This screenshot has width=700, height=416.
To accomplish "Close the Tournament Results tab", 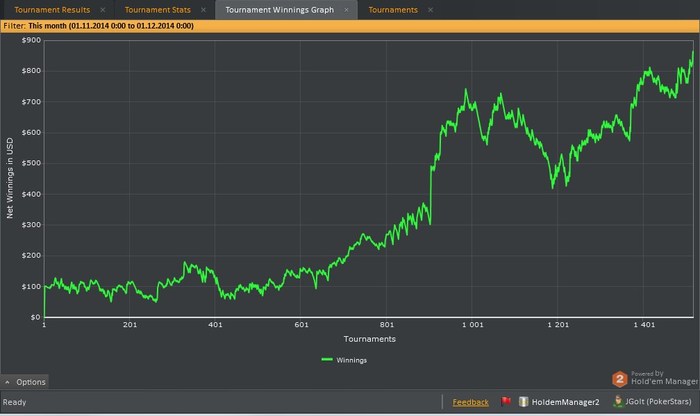I will pyautogui.click(x=103, y=10).
